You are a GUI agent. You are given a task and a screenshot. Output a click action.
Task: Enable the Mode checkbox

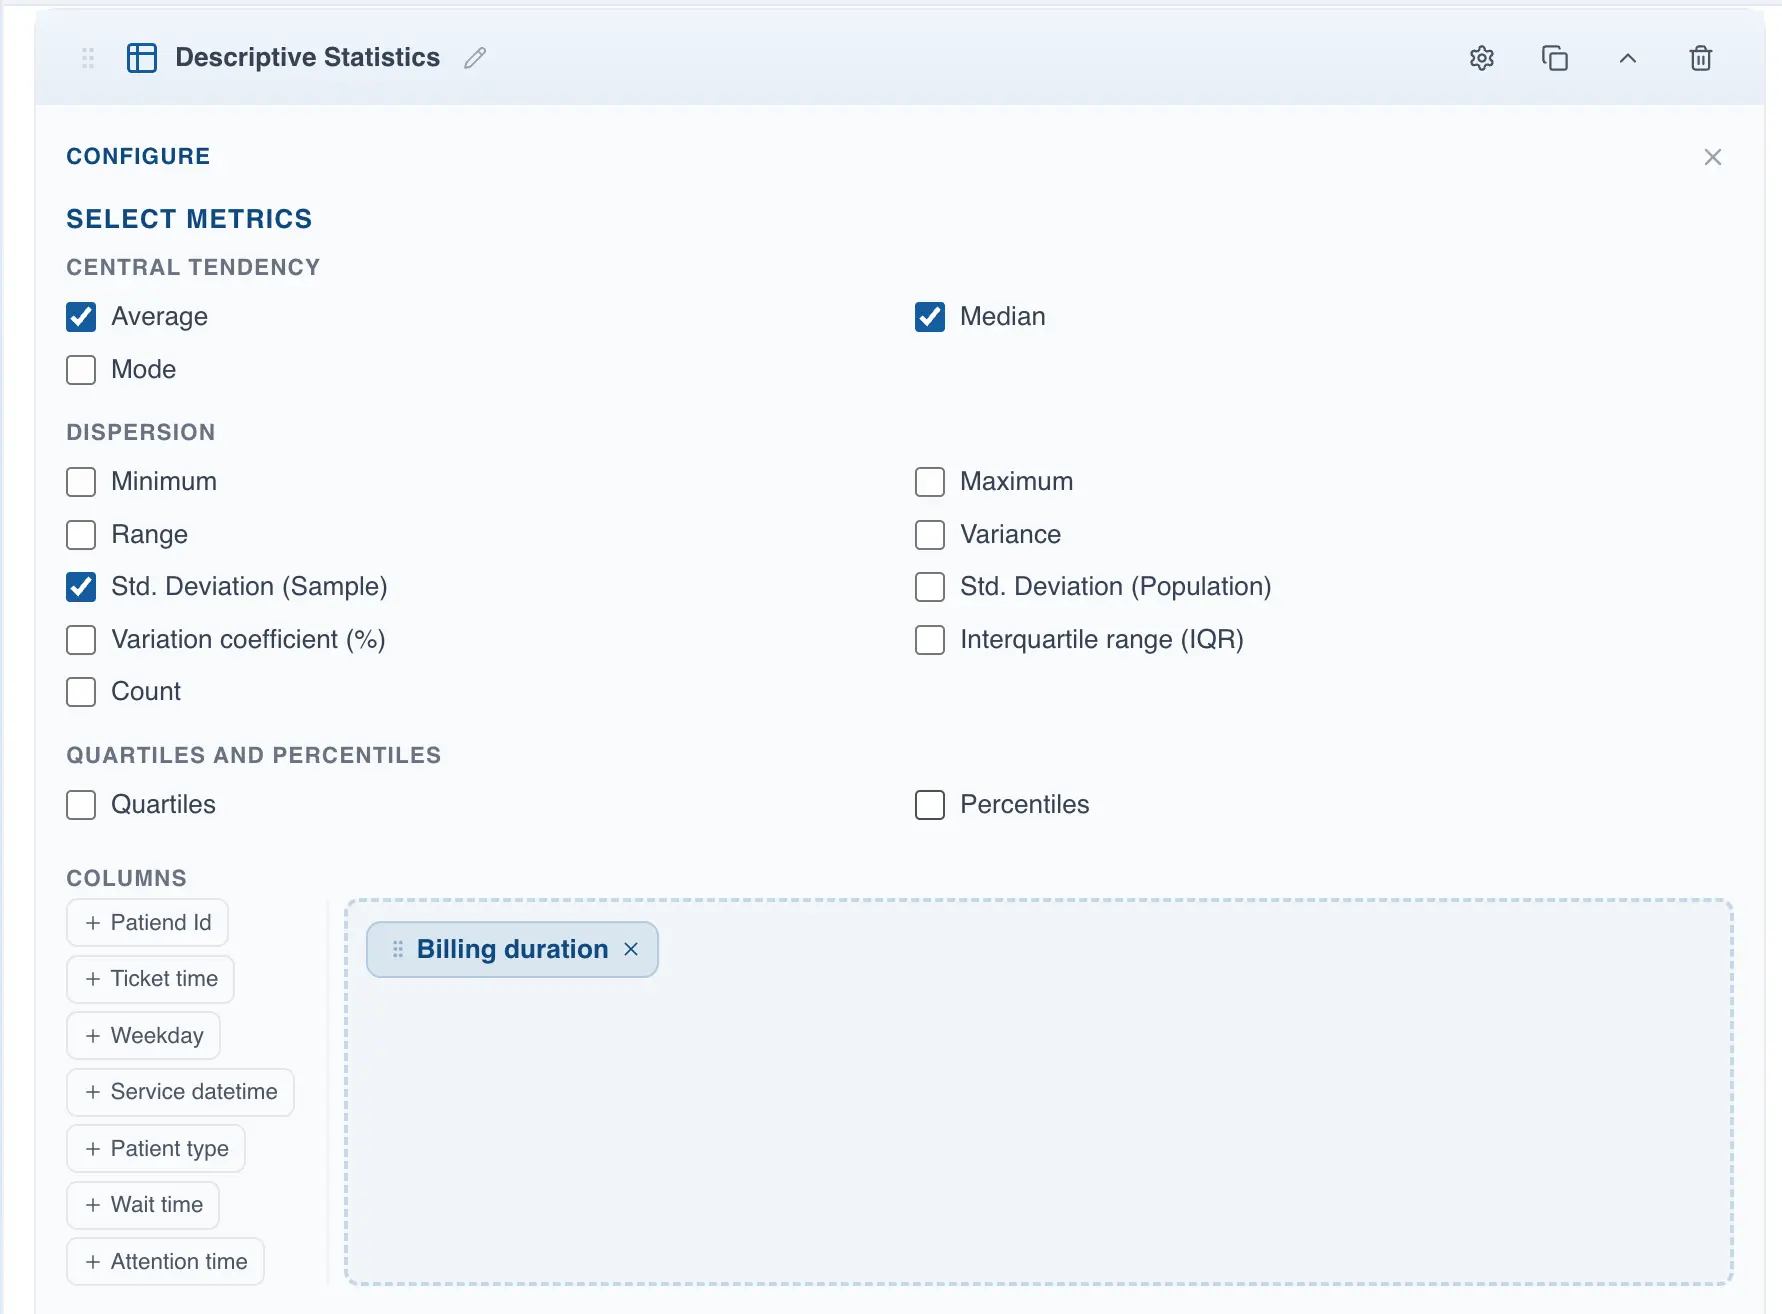(81, 369)
